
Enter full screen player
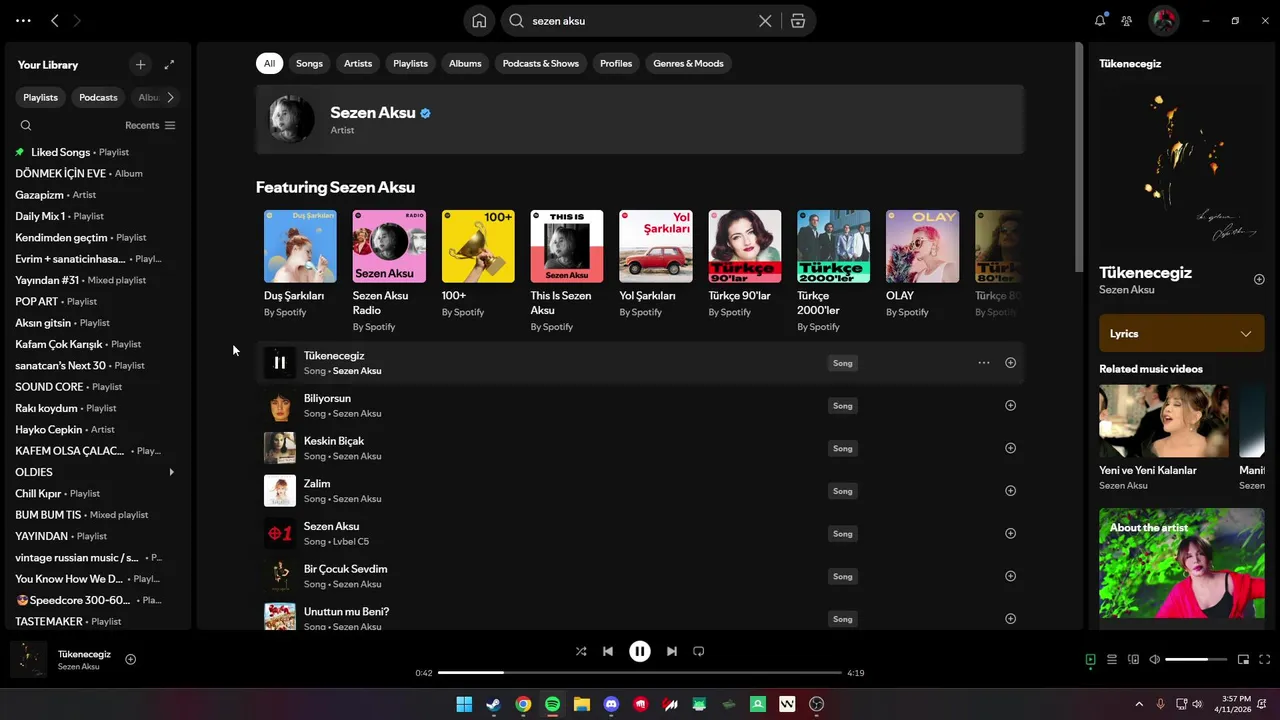point(1265,659)
